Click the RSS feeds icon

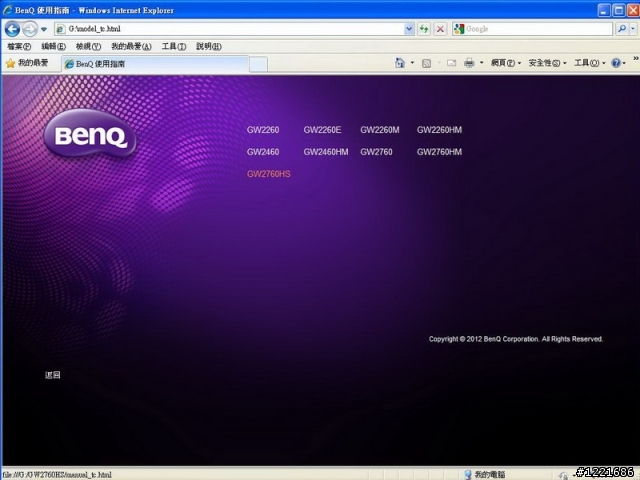coord(426,63)
